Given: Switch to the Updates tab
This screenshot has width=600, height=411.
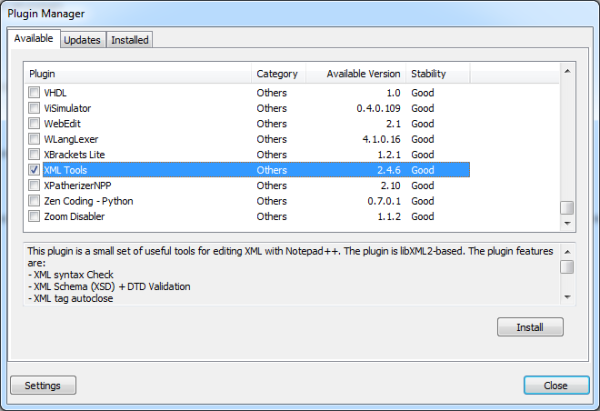Looking at the screenshot, I should coord(82,40).
